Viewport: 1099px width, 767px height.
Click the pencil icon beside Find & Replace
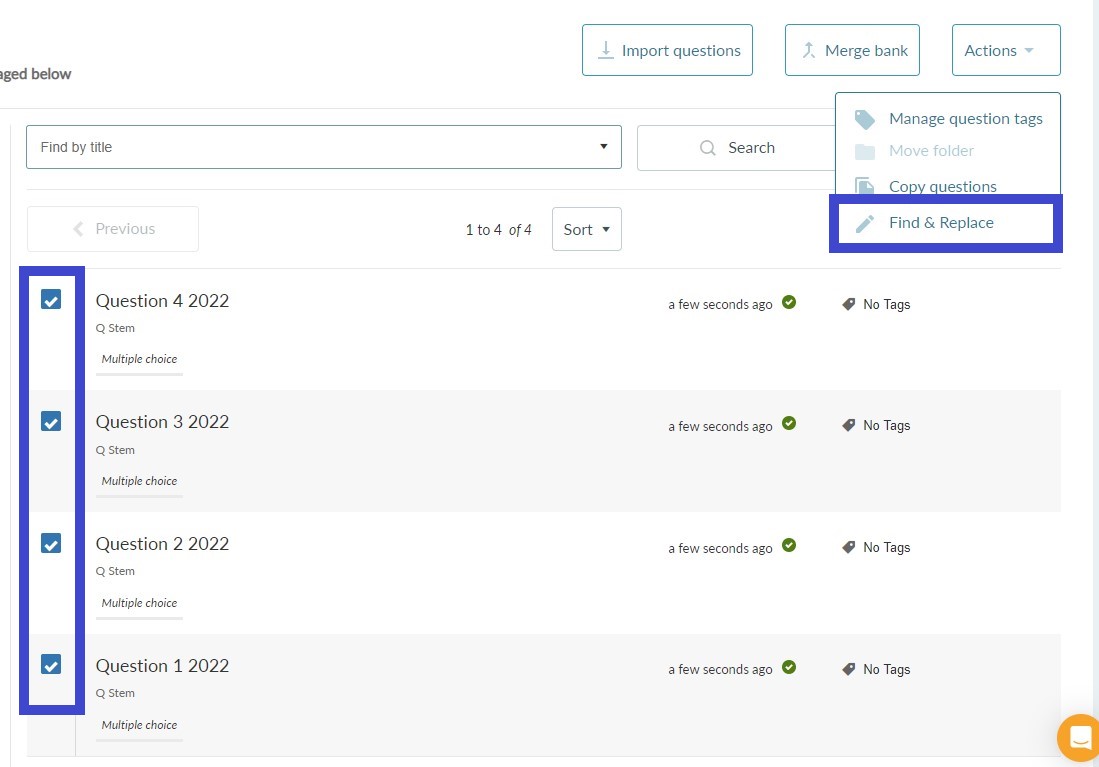click(x=865, y=224)
